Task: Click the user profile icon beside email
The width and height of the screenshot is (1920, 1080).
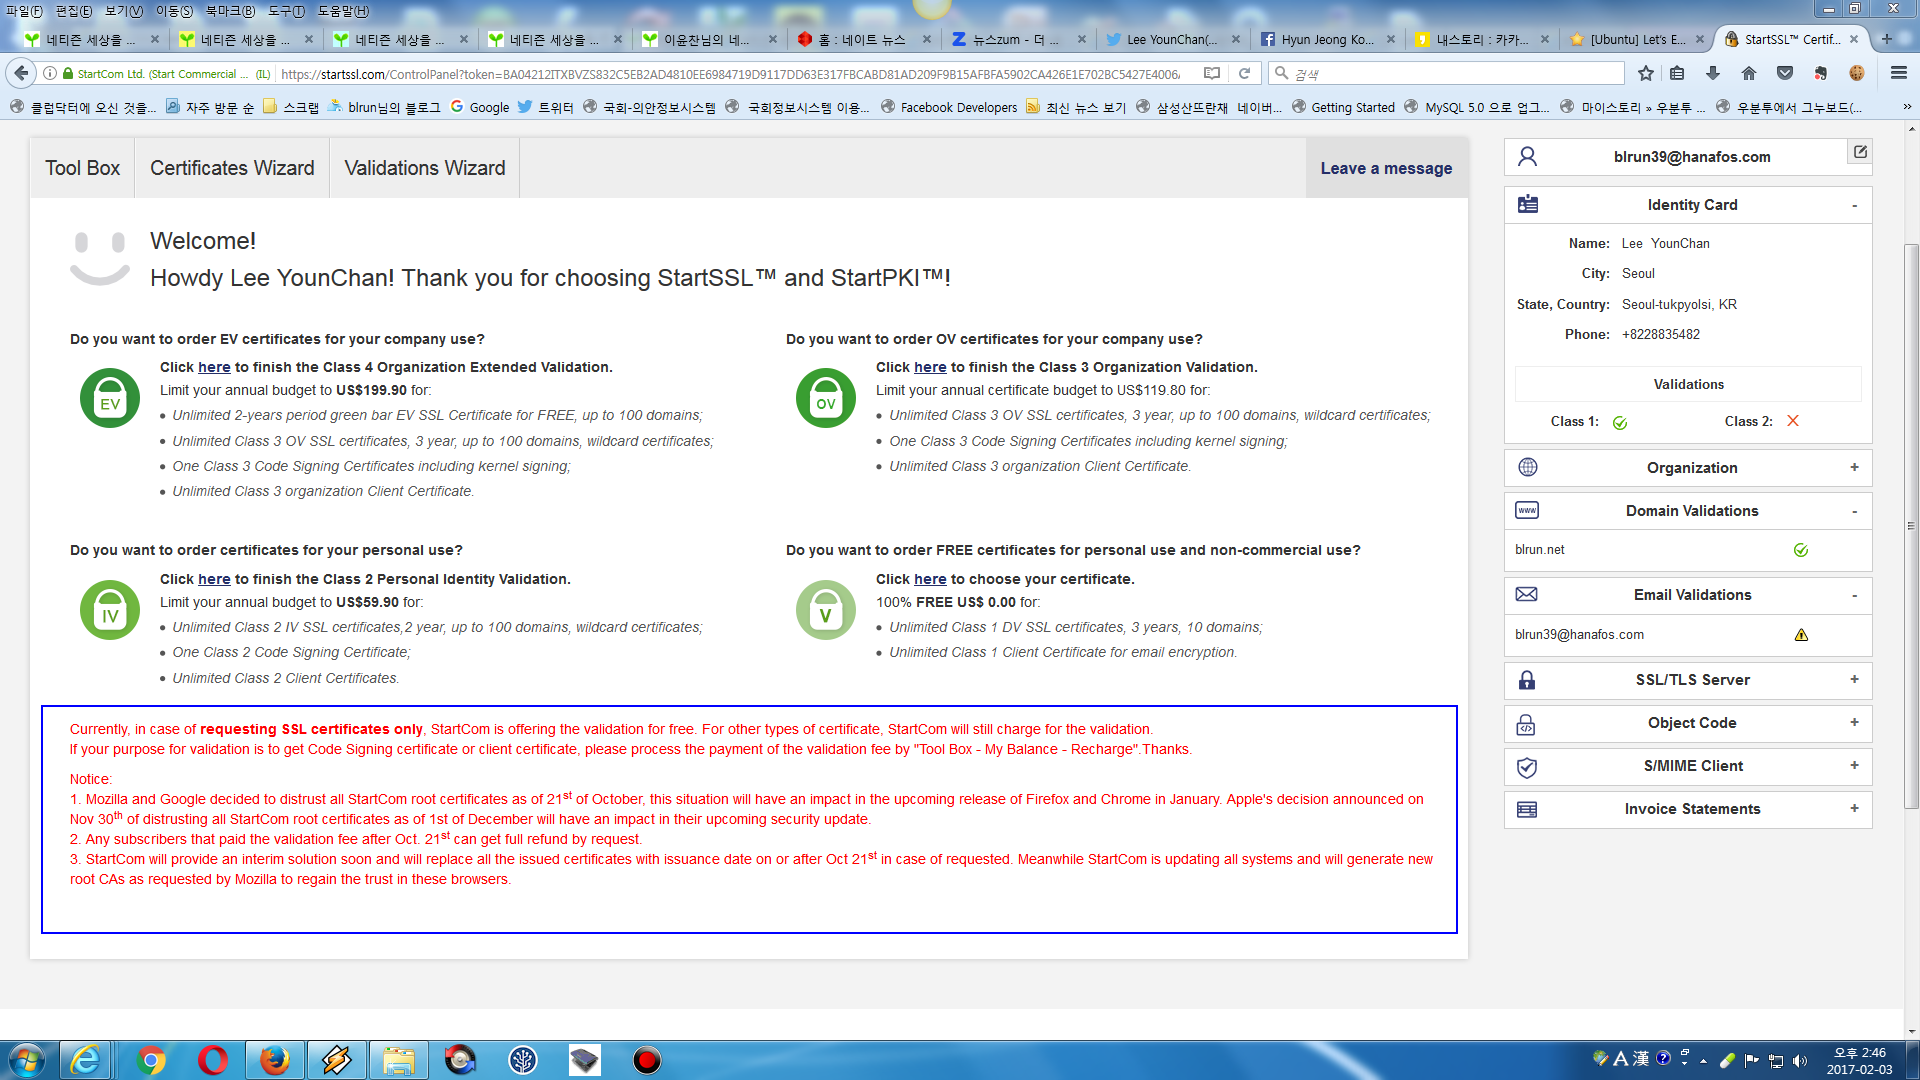Action: click(x=1527, y=157)
